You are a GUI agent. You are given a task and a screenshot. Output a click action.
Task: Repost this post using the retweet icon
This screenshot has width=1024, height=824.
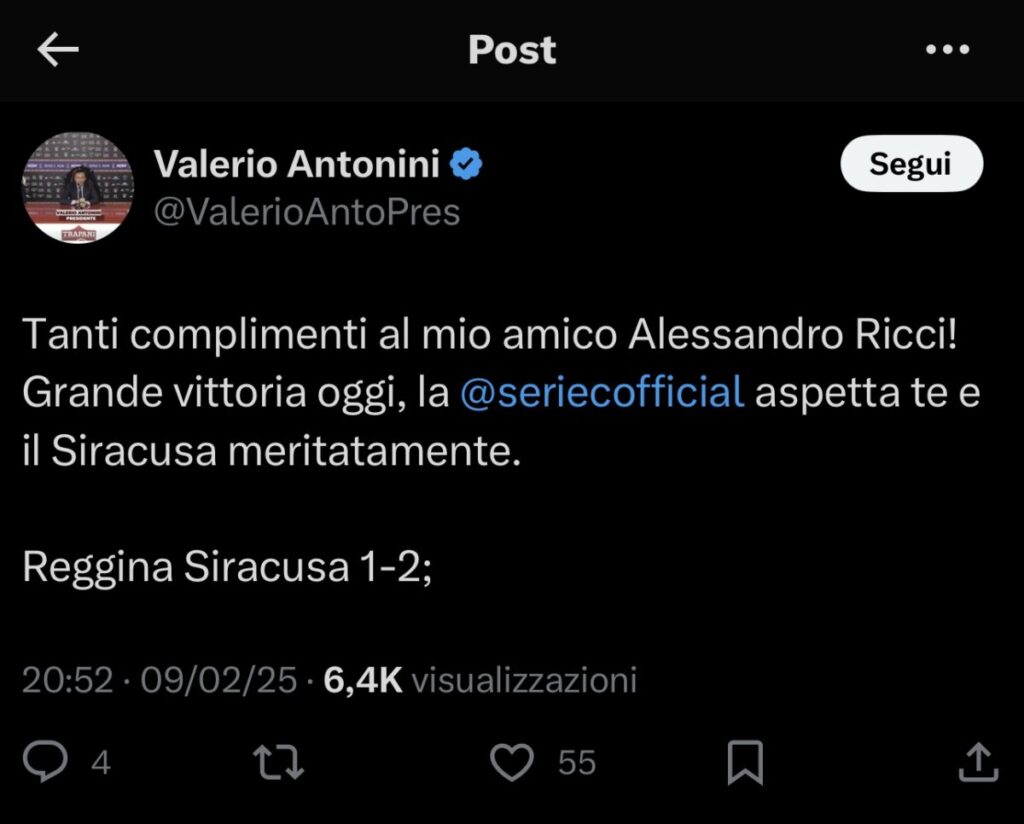[280, 763]
